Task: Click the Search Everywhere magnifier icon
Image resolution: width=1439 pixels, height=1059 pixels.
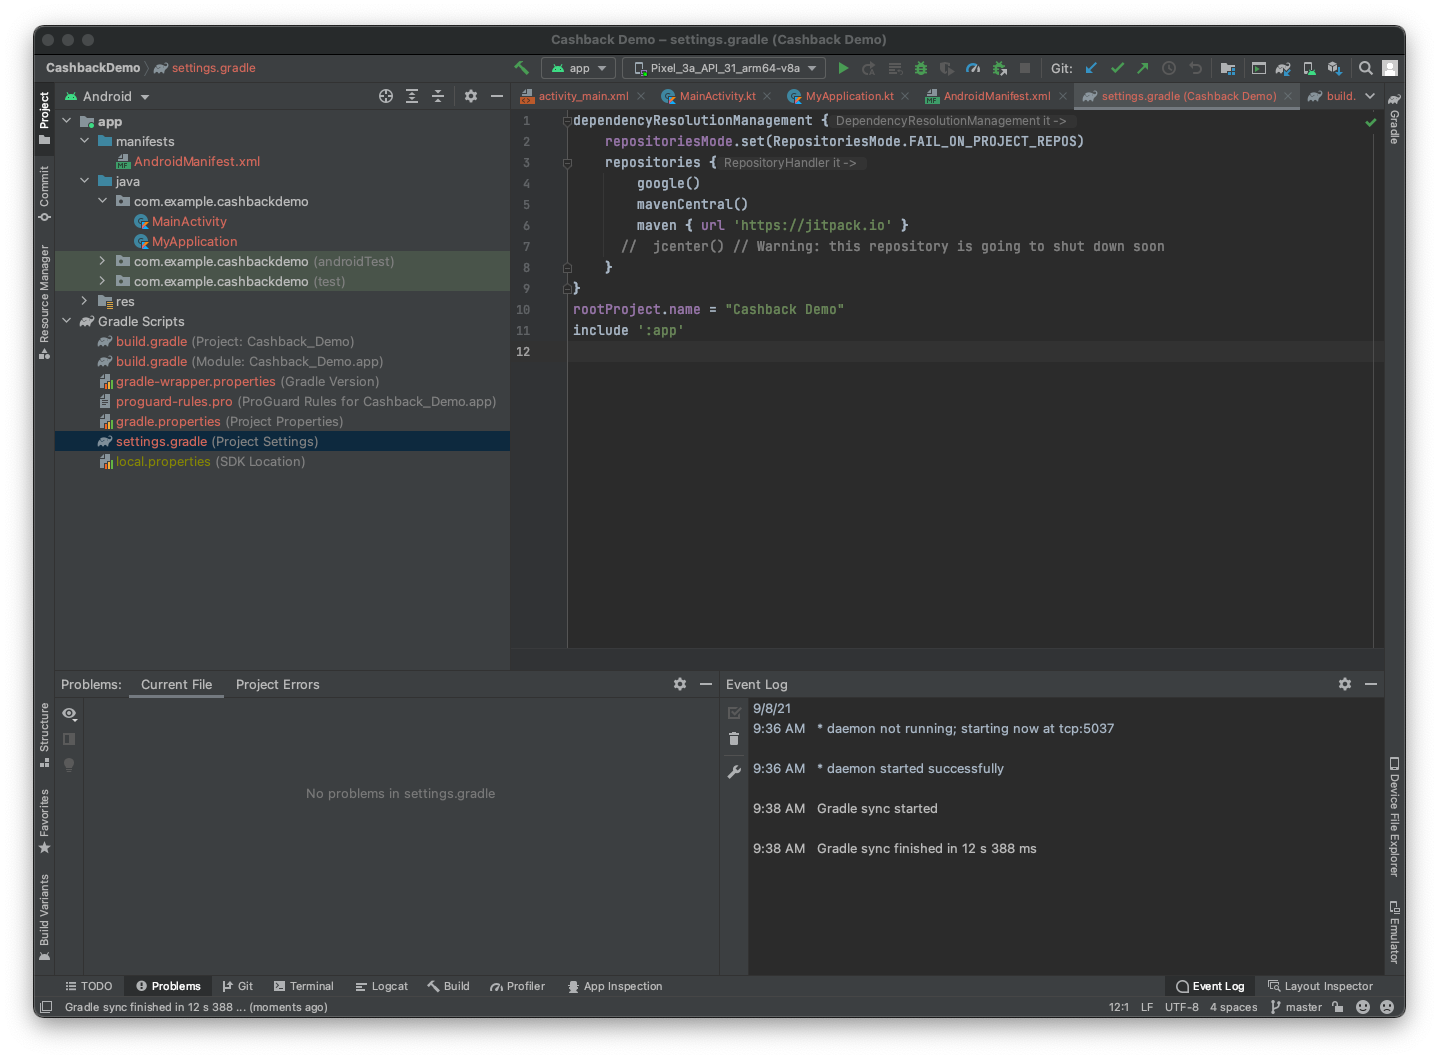Action: pos(1365,68)
